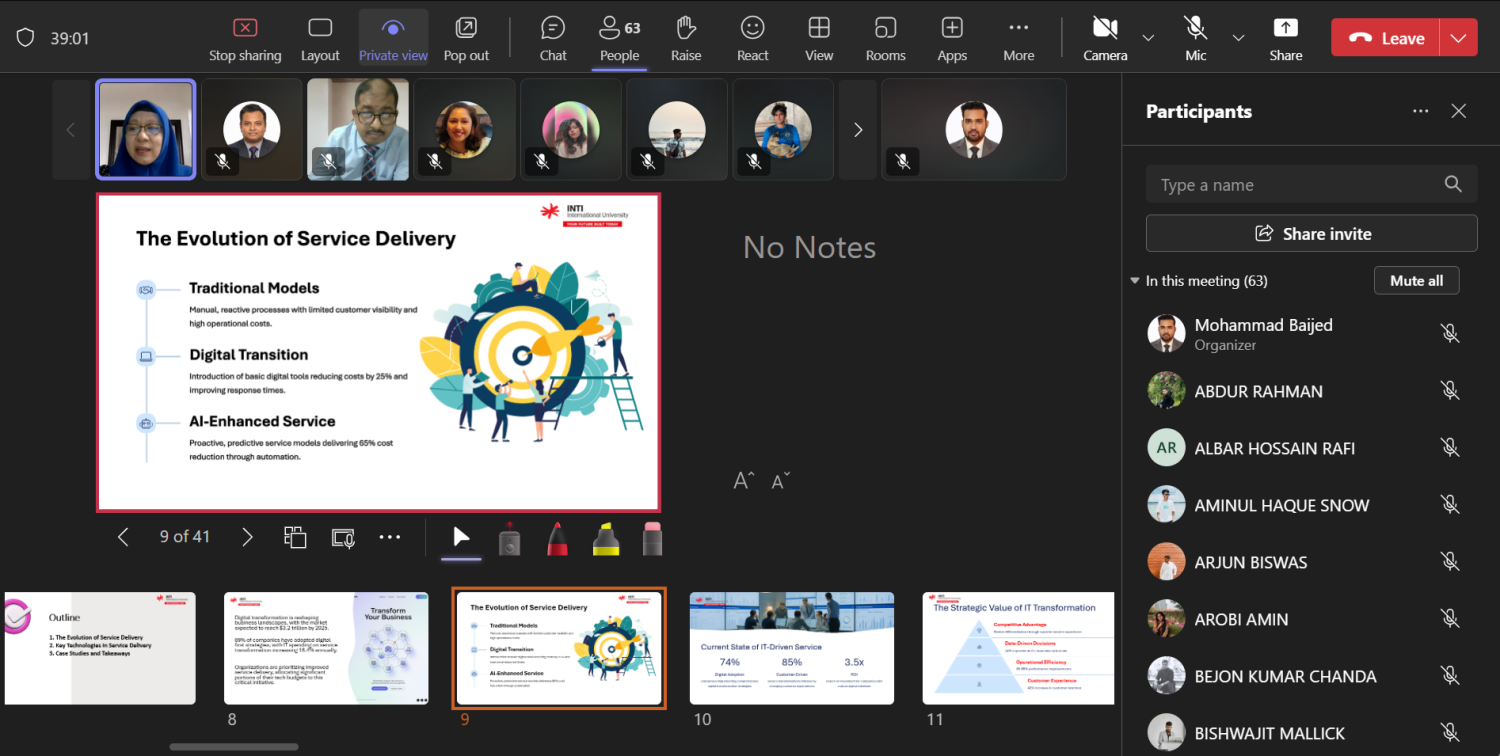Toggle Private view for the presentation
The height and width of the screenshot is (756, 1500).
pyautogui.click(x=393, y=38)
